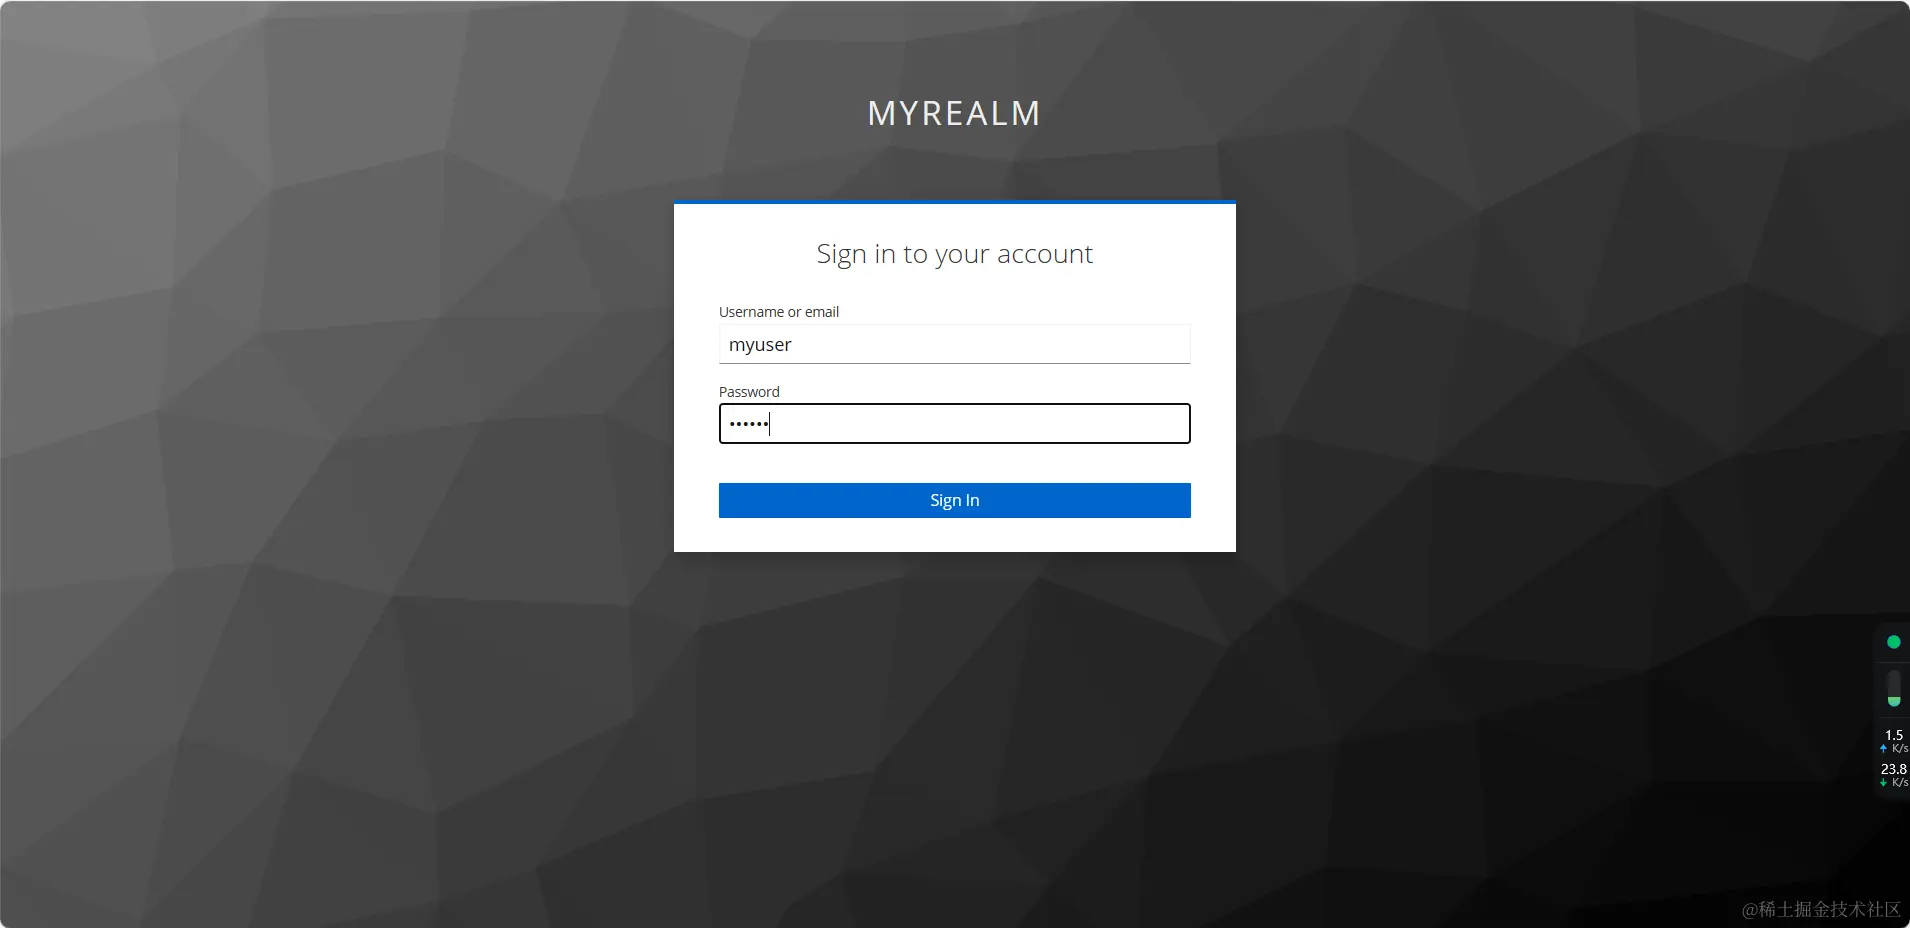Viewport: 1910px width, 928px height.
Task: Click the 'Sign in to your account' heading
Action: coord(954,254)
